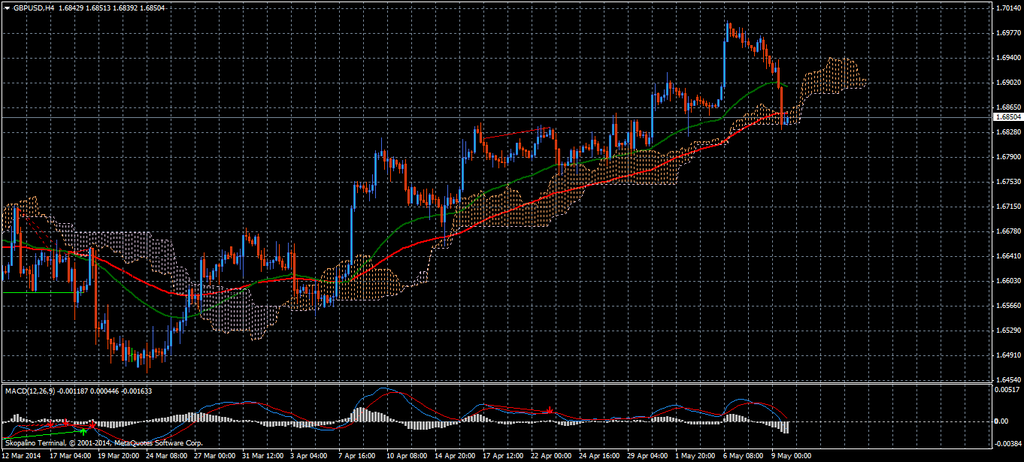This screenshot has height=462, width=1024.
Task: Click the latest blue candle at current price
Action: 787,120
